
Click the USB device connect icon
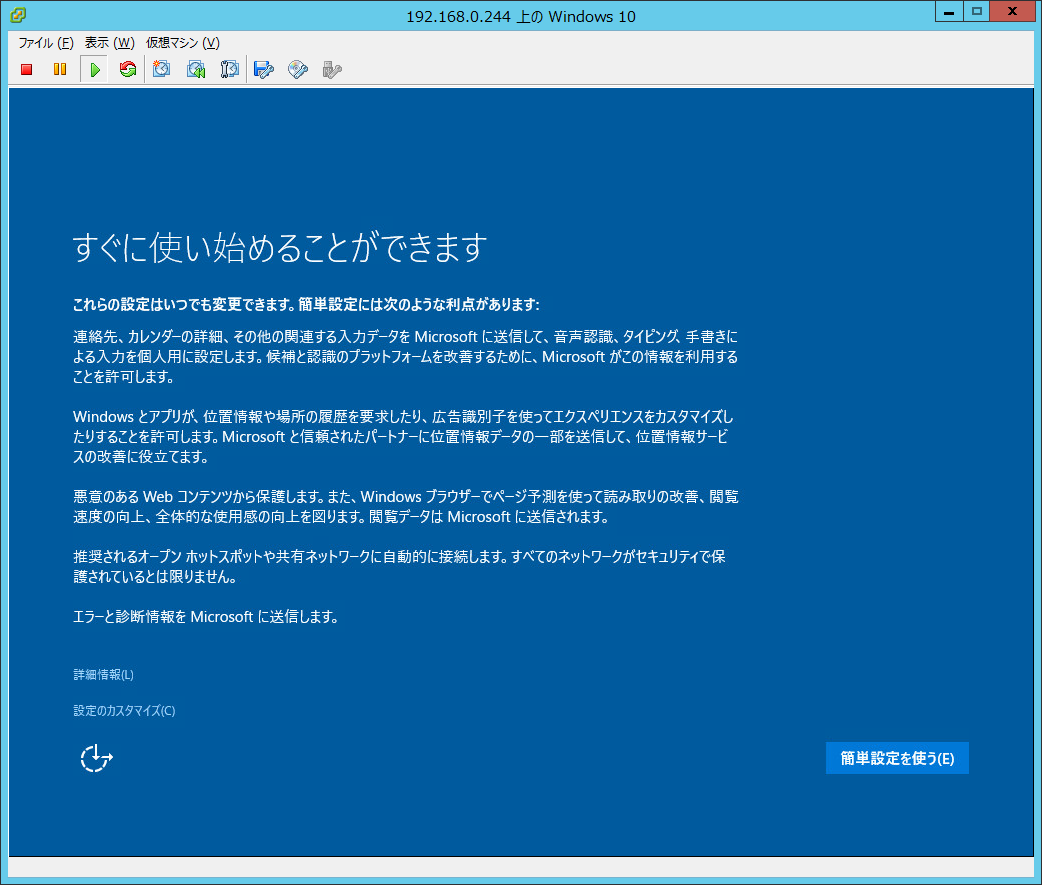tap(332, 69)
